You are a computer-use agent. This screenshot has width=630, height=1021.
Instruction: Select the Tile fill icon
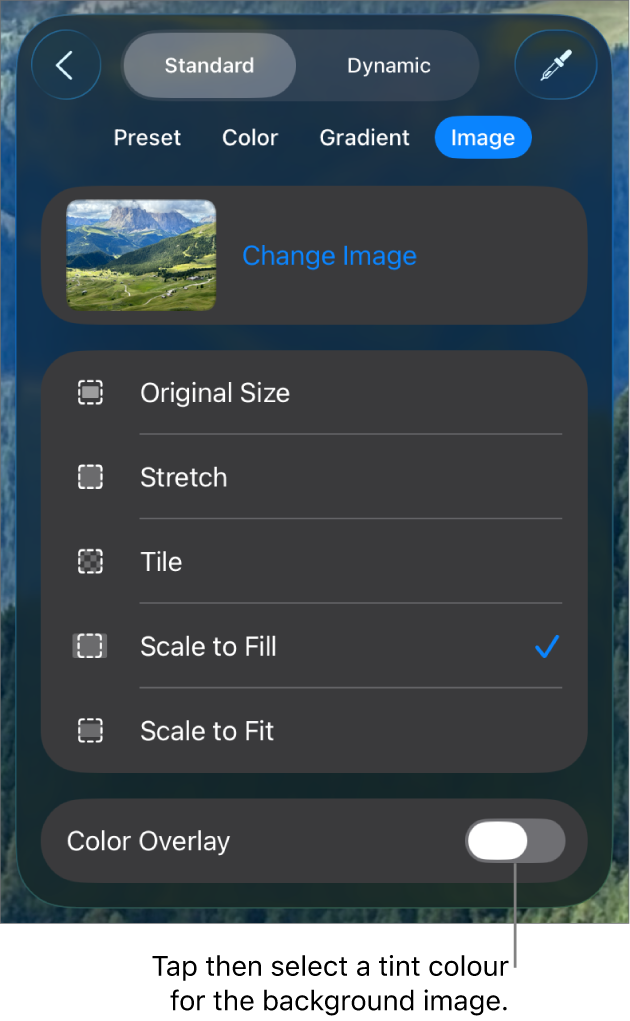click(x=90, y=561)
